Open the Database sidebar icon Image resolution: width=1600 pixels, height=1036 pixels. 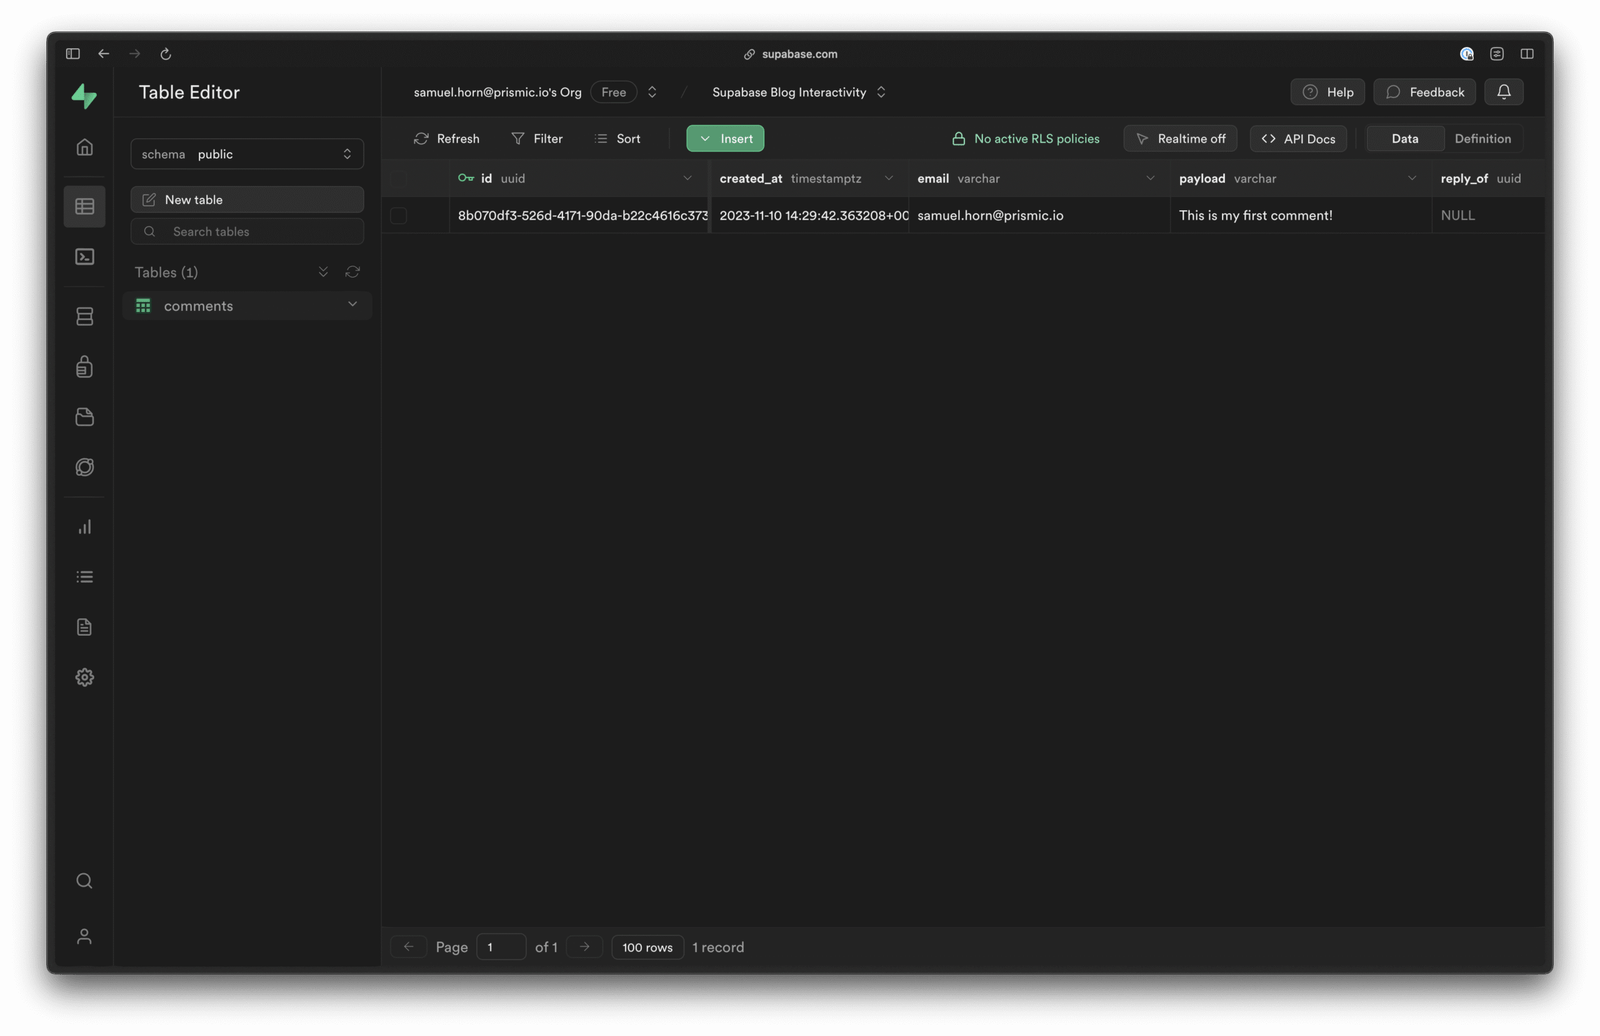click(84, 317)
